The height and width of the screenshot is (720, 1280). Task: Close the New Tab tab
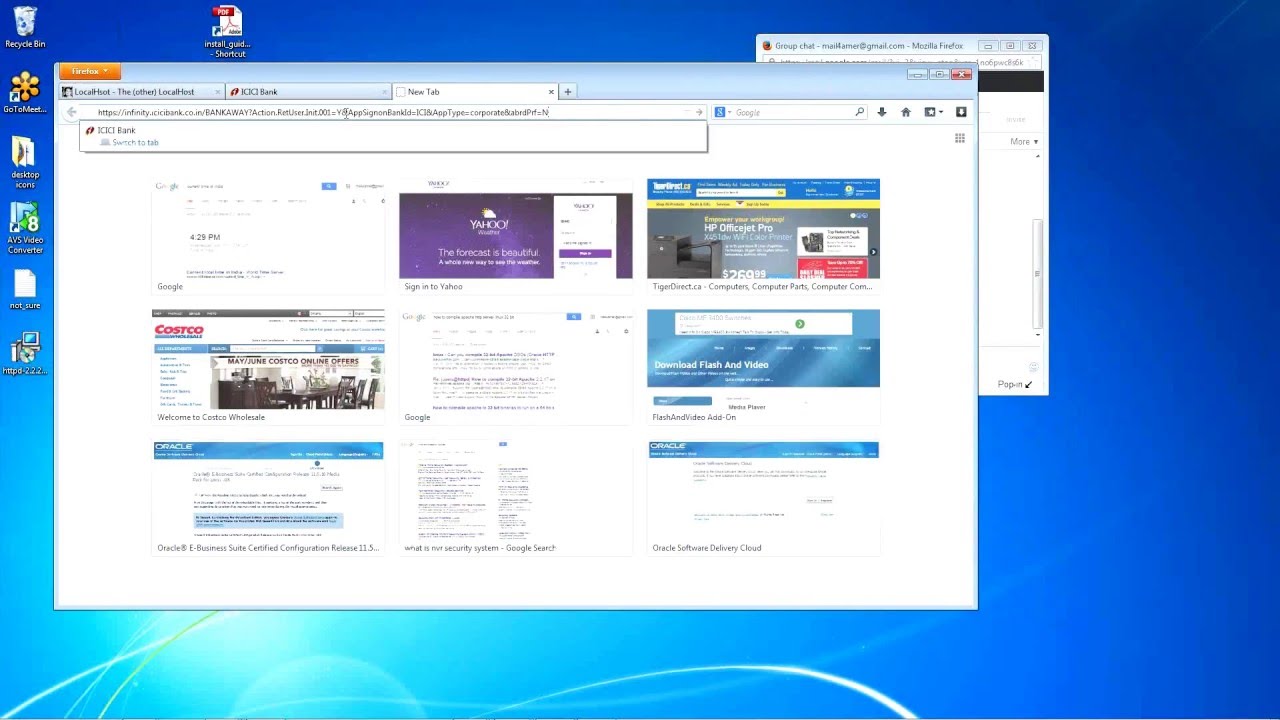tap(550, 92)
